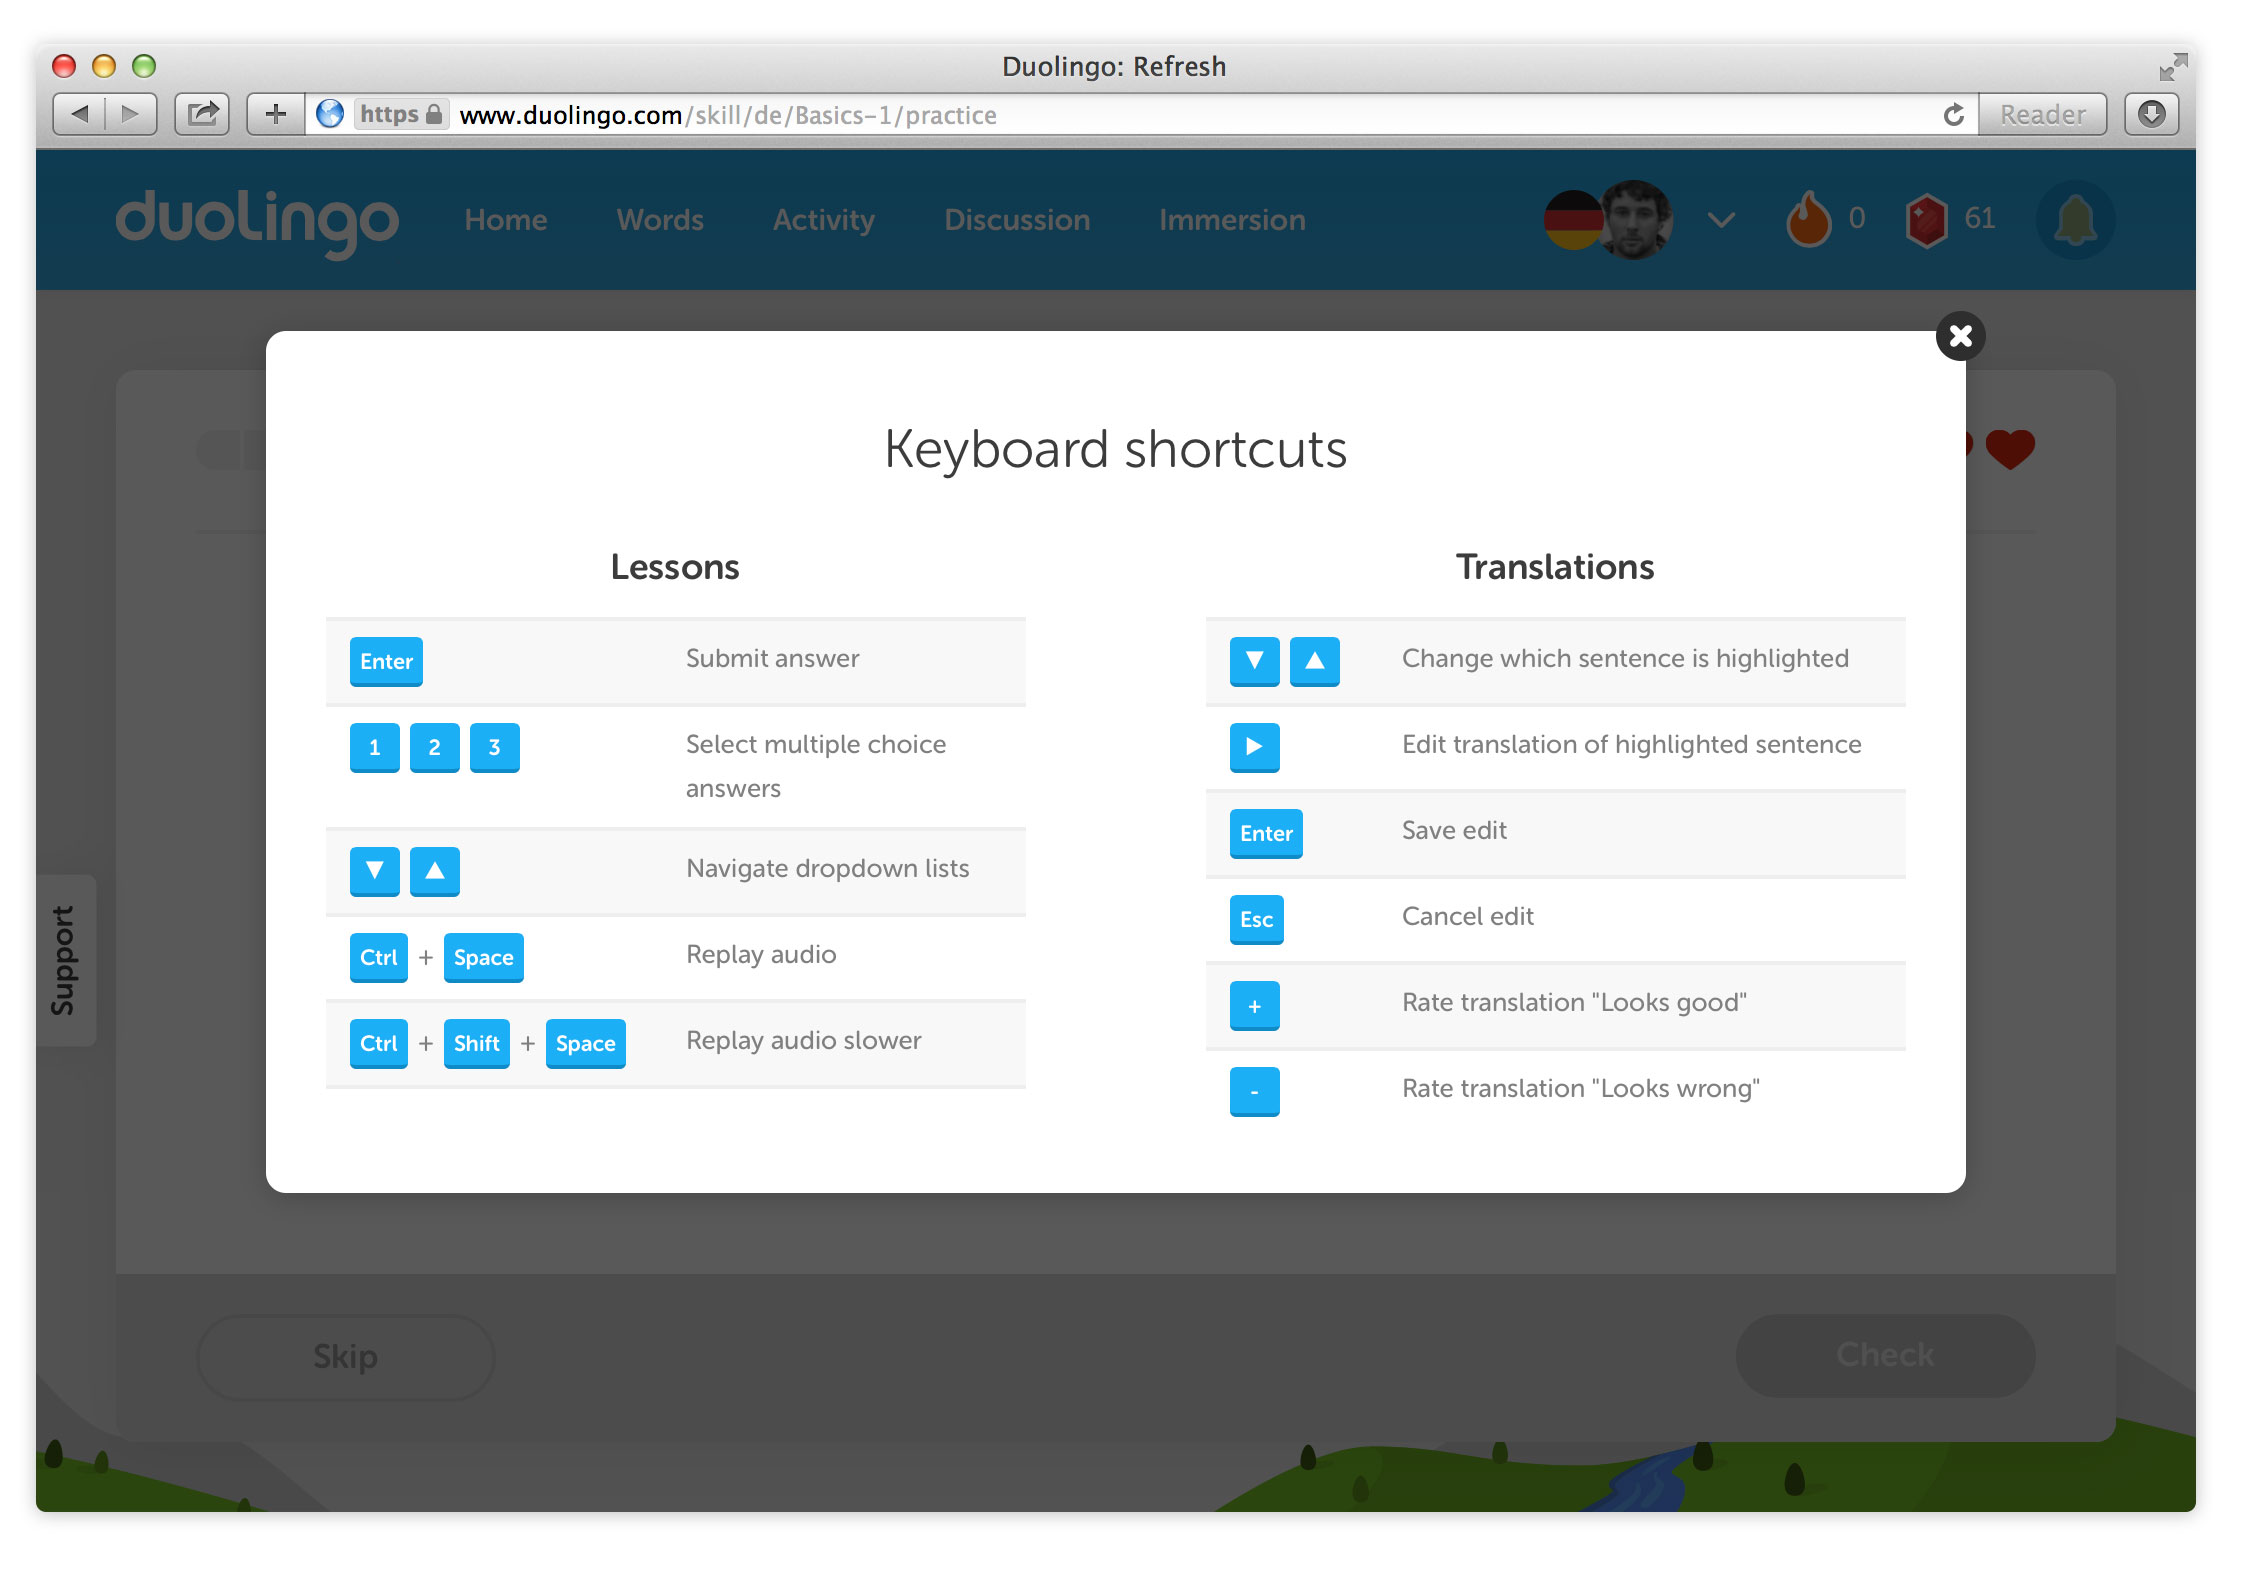
Task: Click the Ctrl key in Replay audio slower row
Action: [379, 1044]
